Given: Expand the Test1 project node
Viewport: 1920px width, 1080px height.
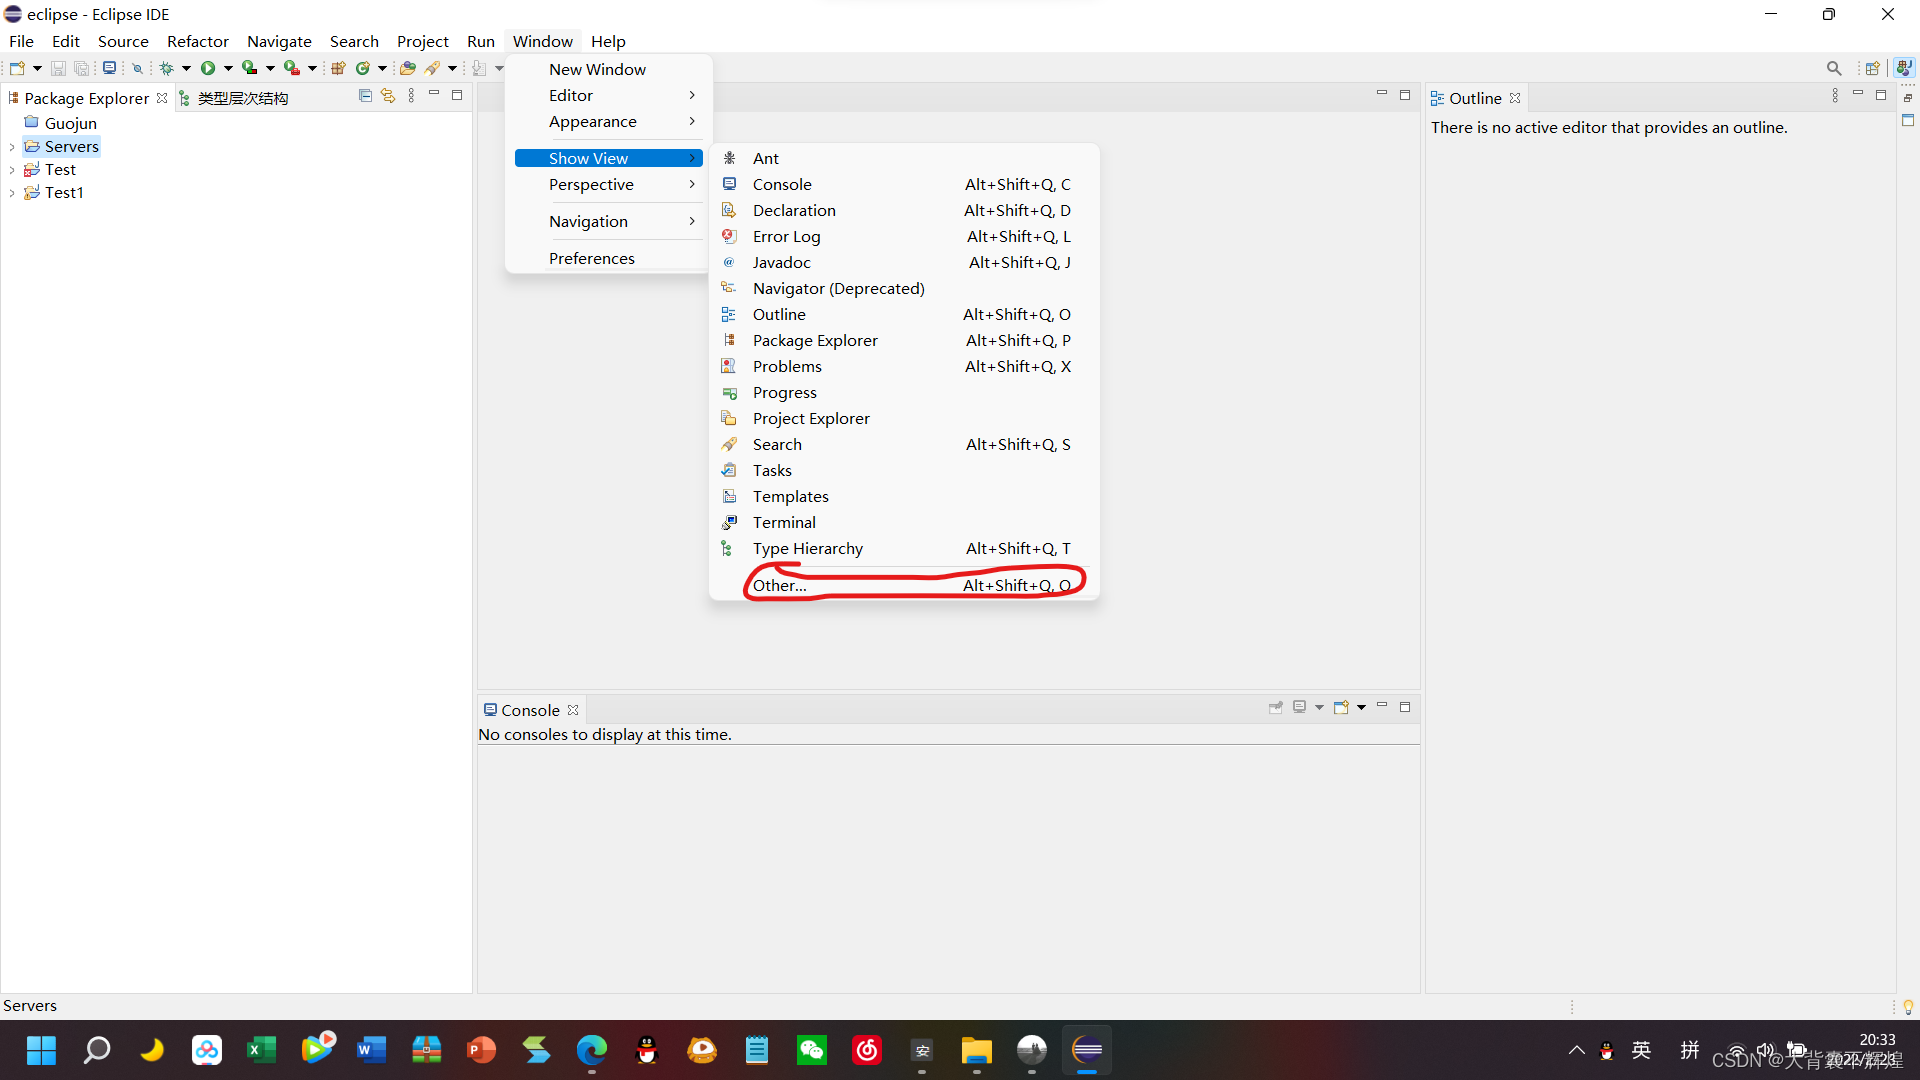Looking at the screenshot, I should [11, 193].
